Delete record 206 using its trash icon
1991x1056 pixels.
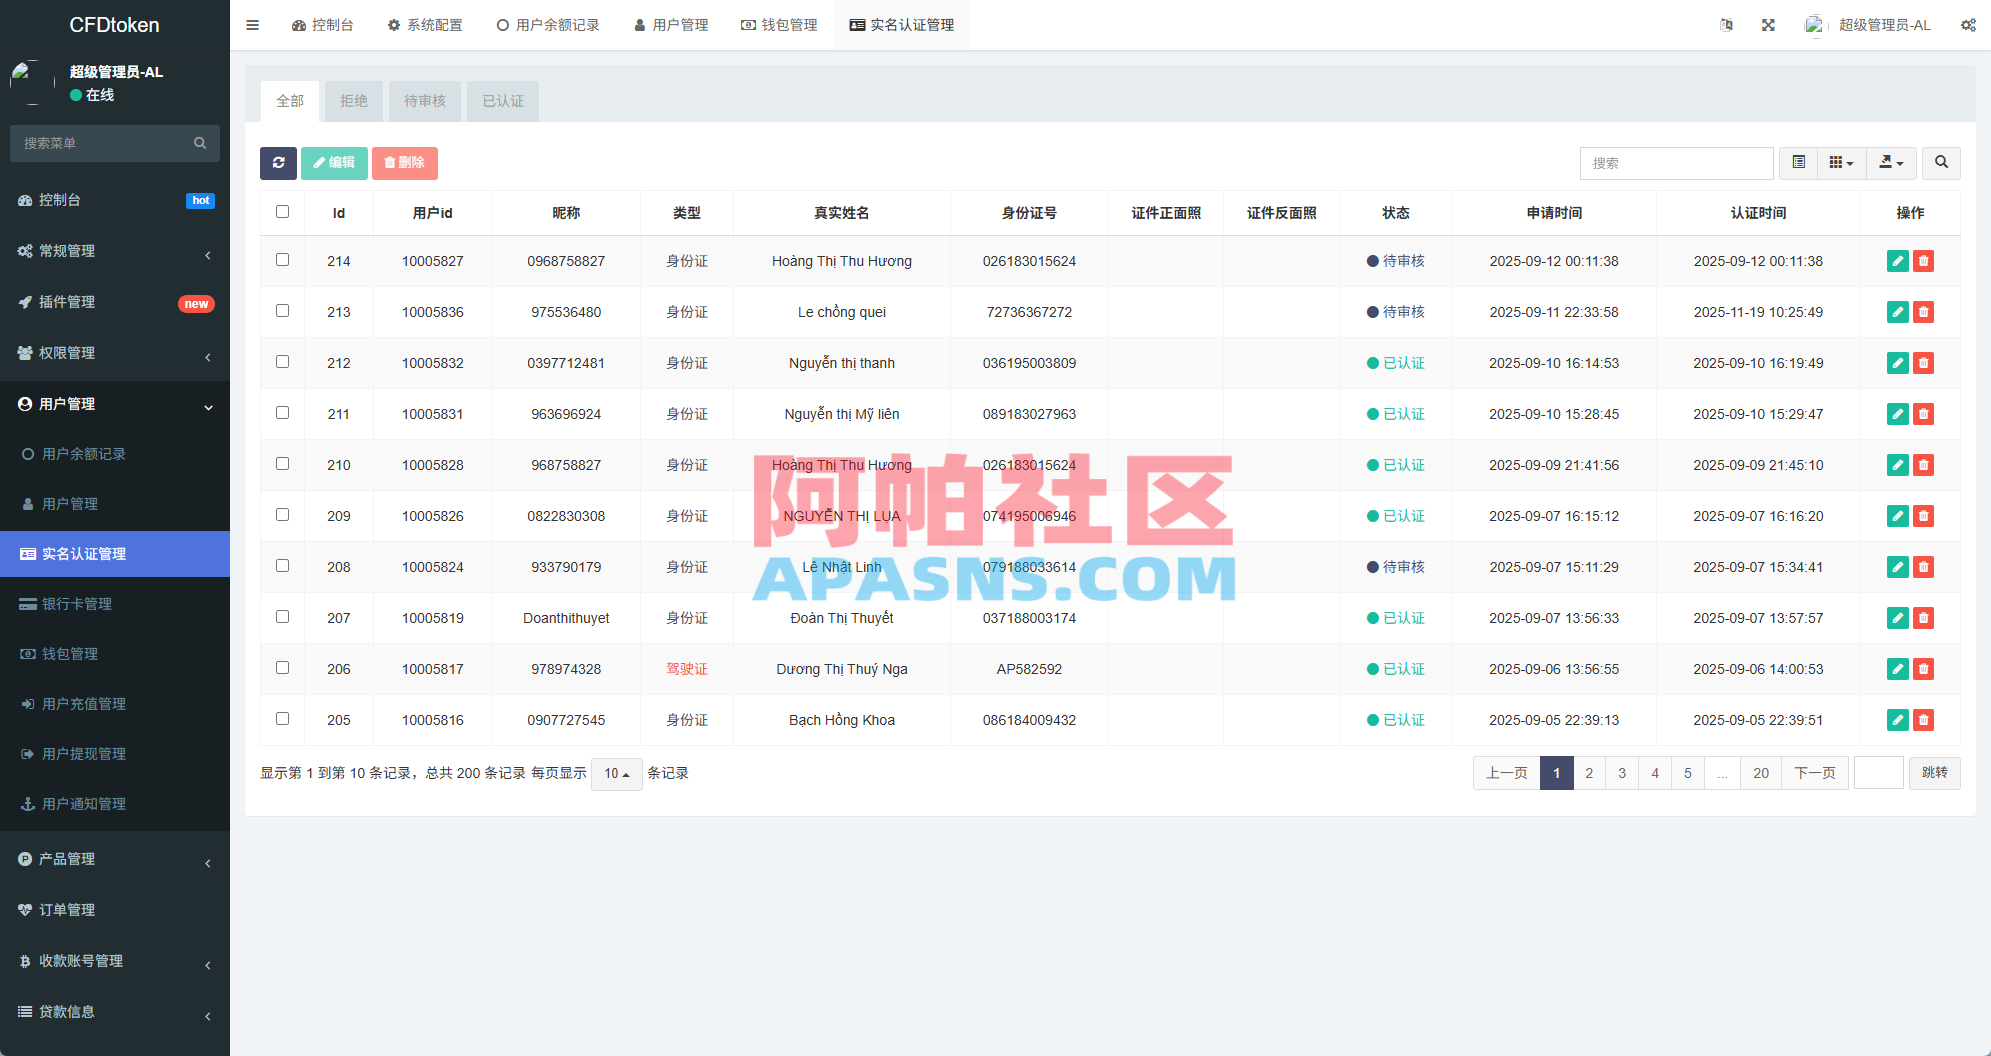point(1923,669)
